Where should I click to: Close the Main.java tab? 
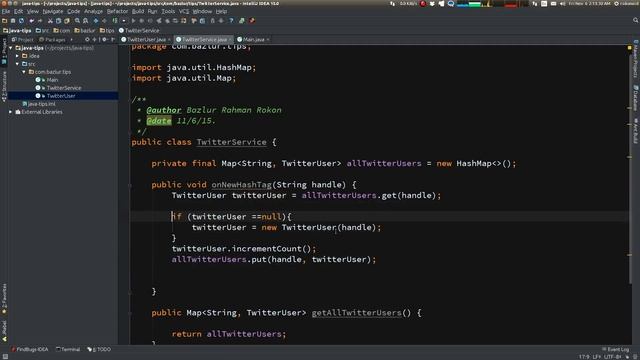click(268, 40)
